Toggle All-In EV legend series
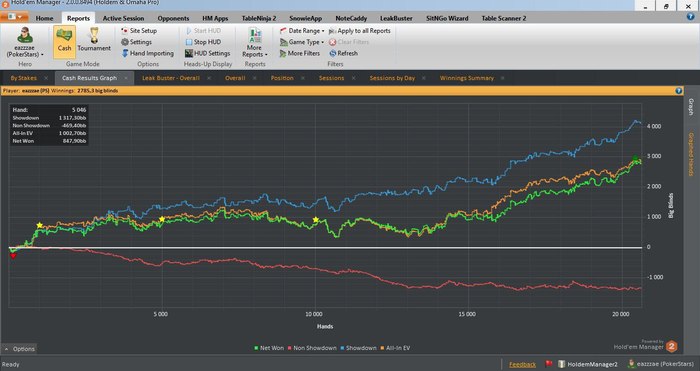 click(395, 348)
